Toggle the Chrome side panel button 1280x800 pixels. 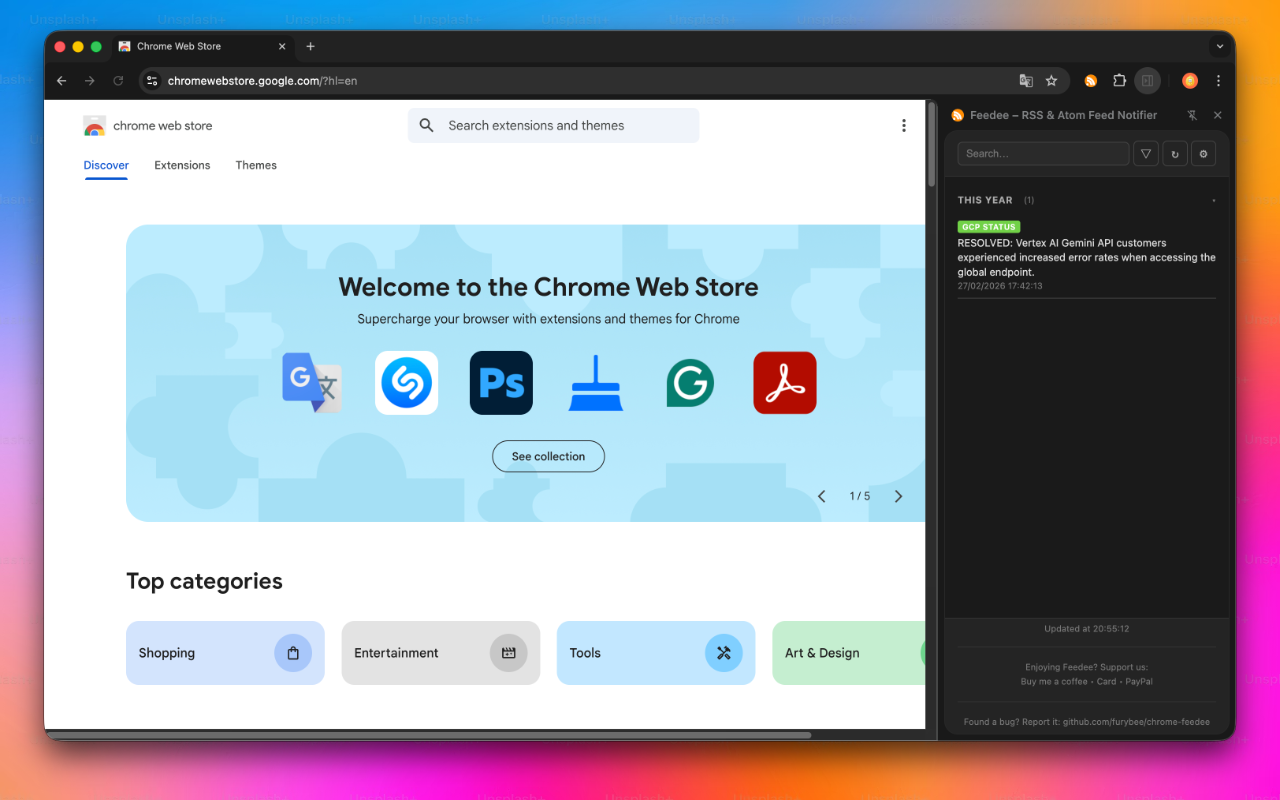1148,81
